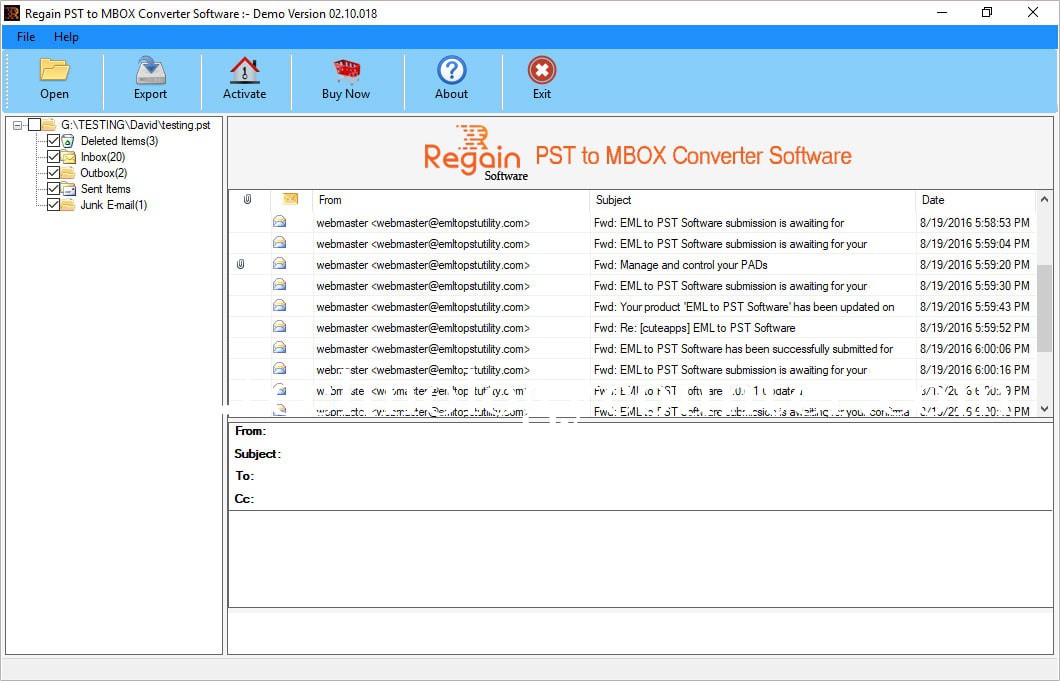Open the 'Fwd: Manage and control your PADs' email

(681, 264)
